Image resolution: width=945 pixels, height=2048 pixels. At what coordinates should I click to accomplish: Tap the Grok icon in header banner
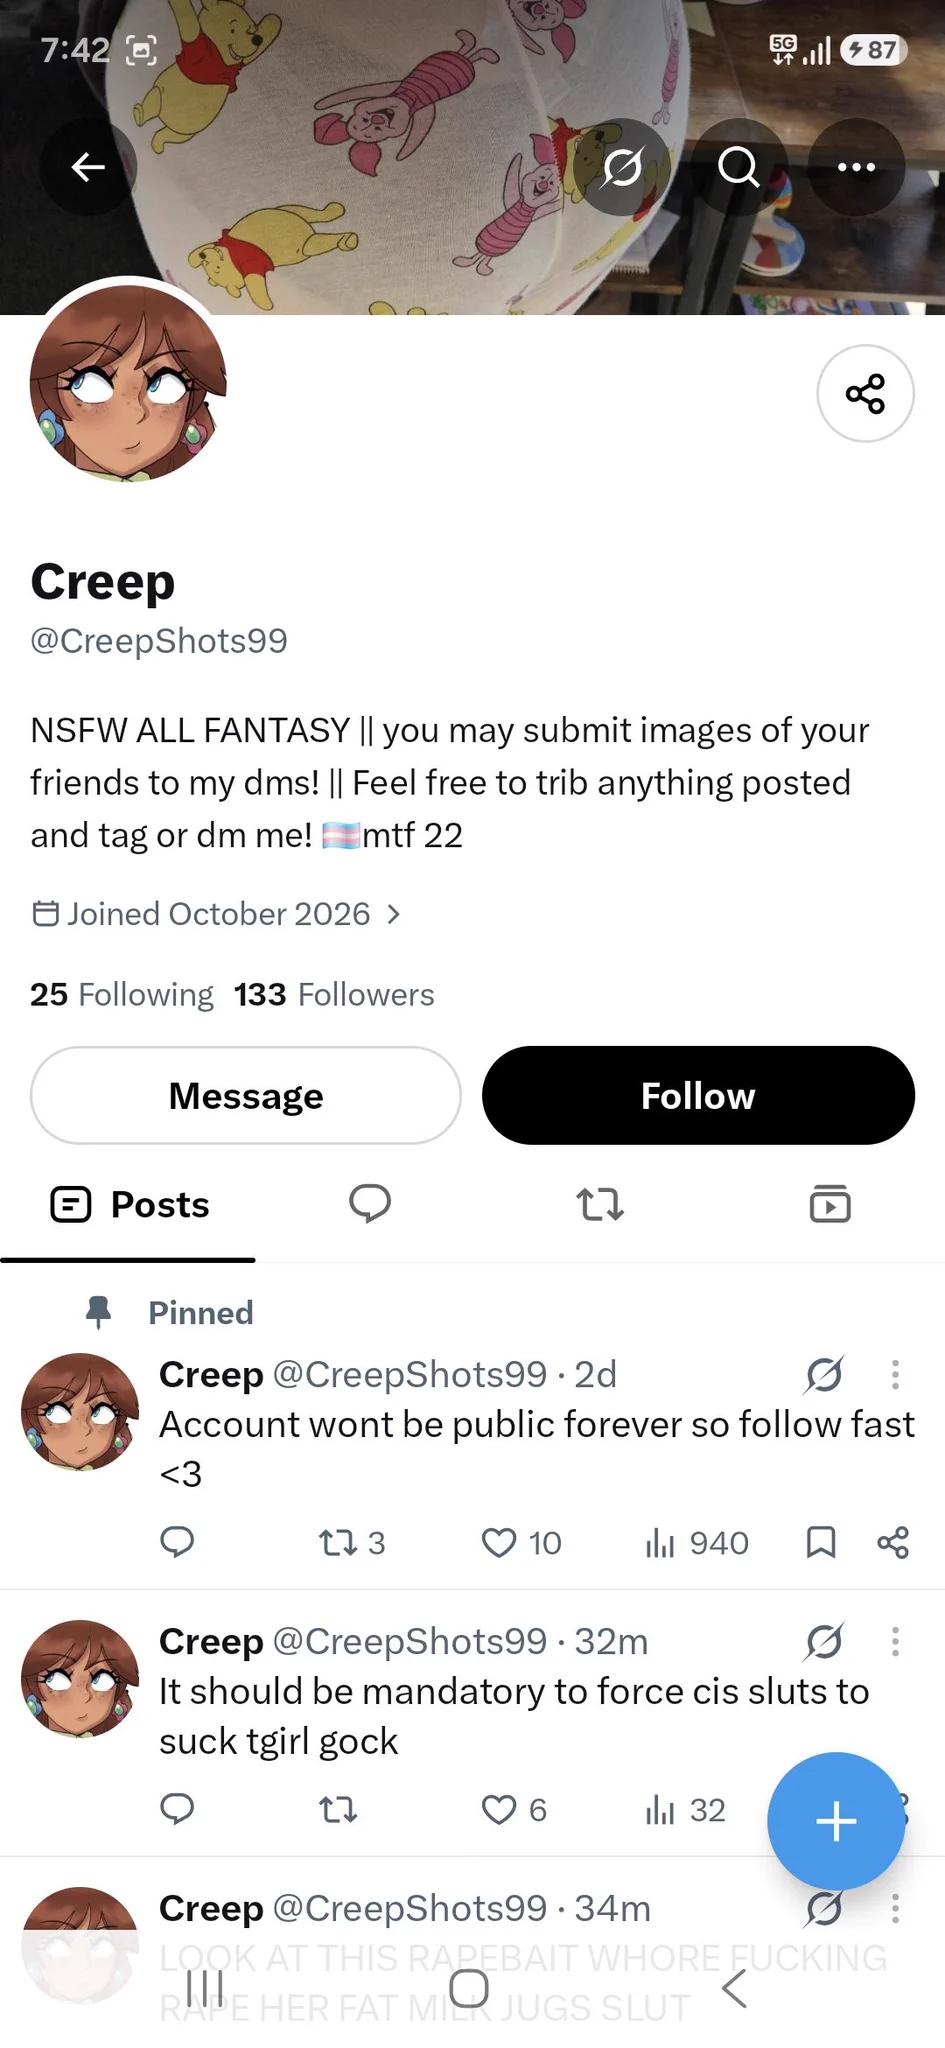(x=622, y=167)
